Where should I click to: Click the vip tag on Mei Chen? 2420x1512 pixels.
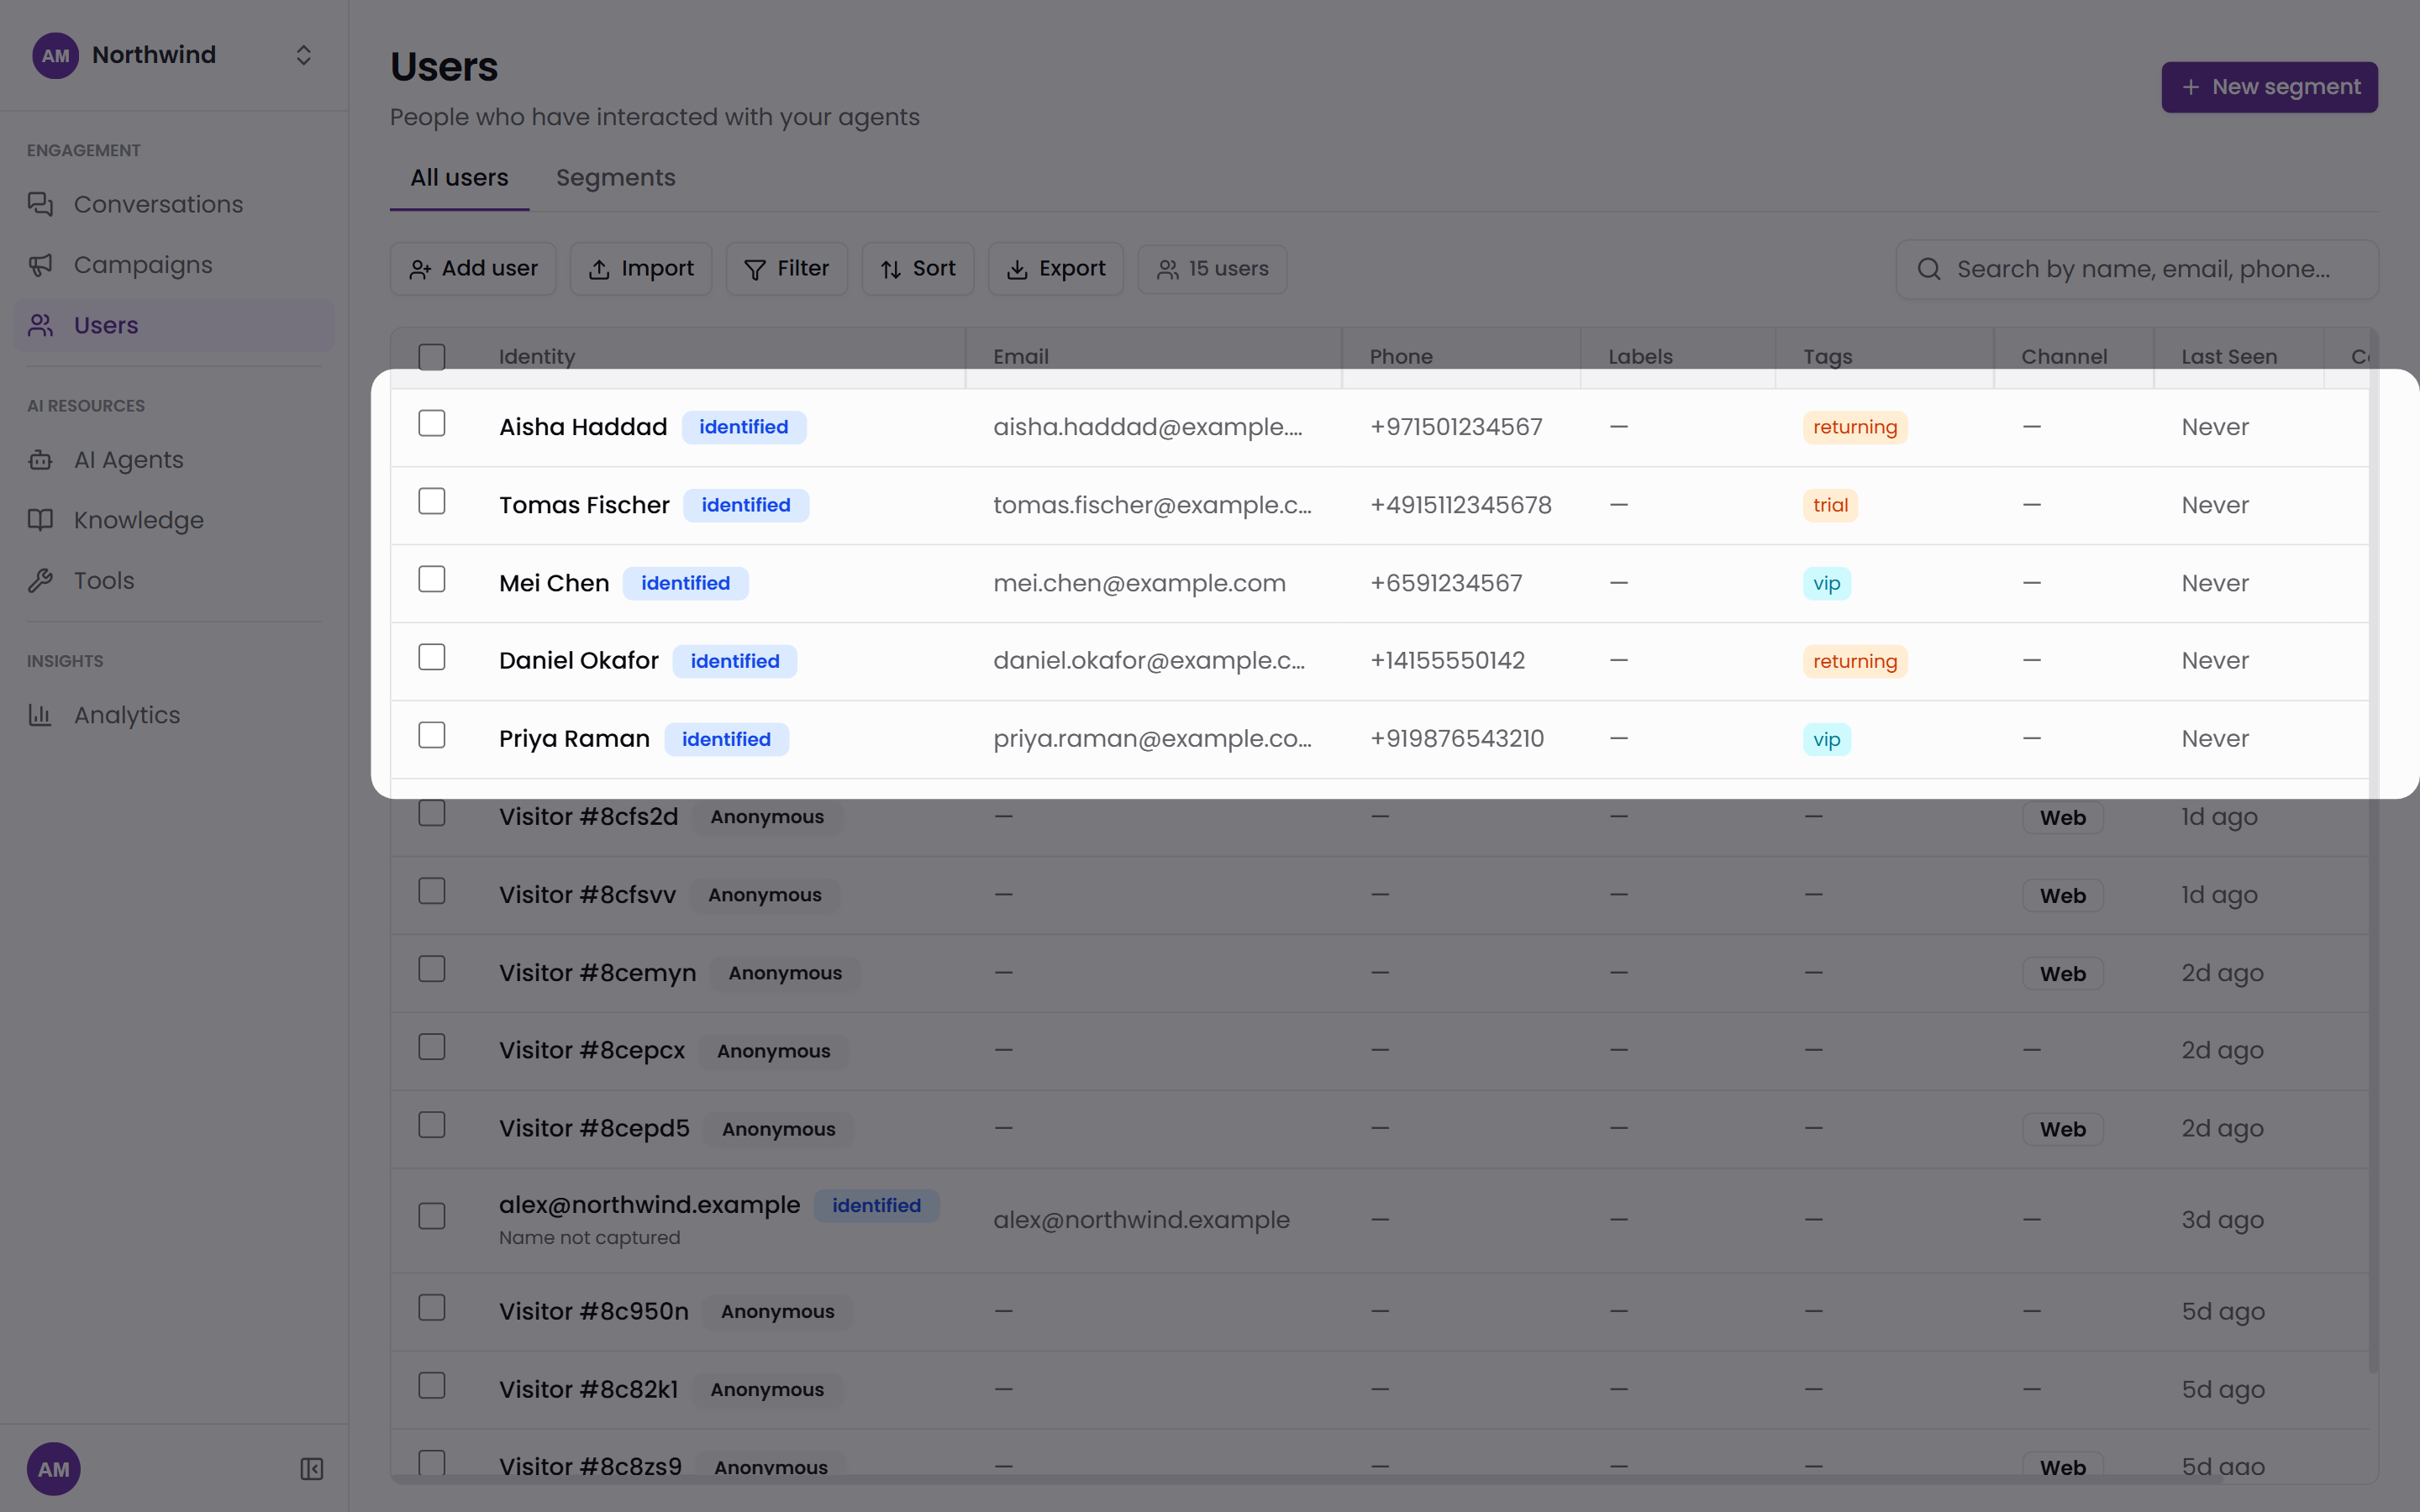[1827, 583]
